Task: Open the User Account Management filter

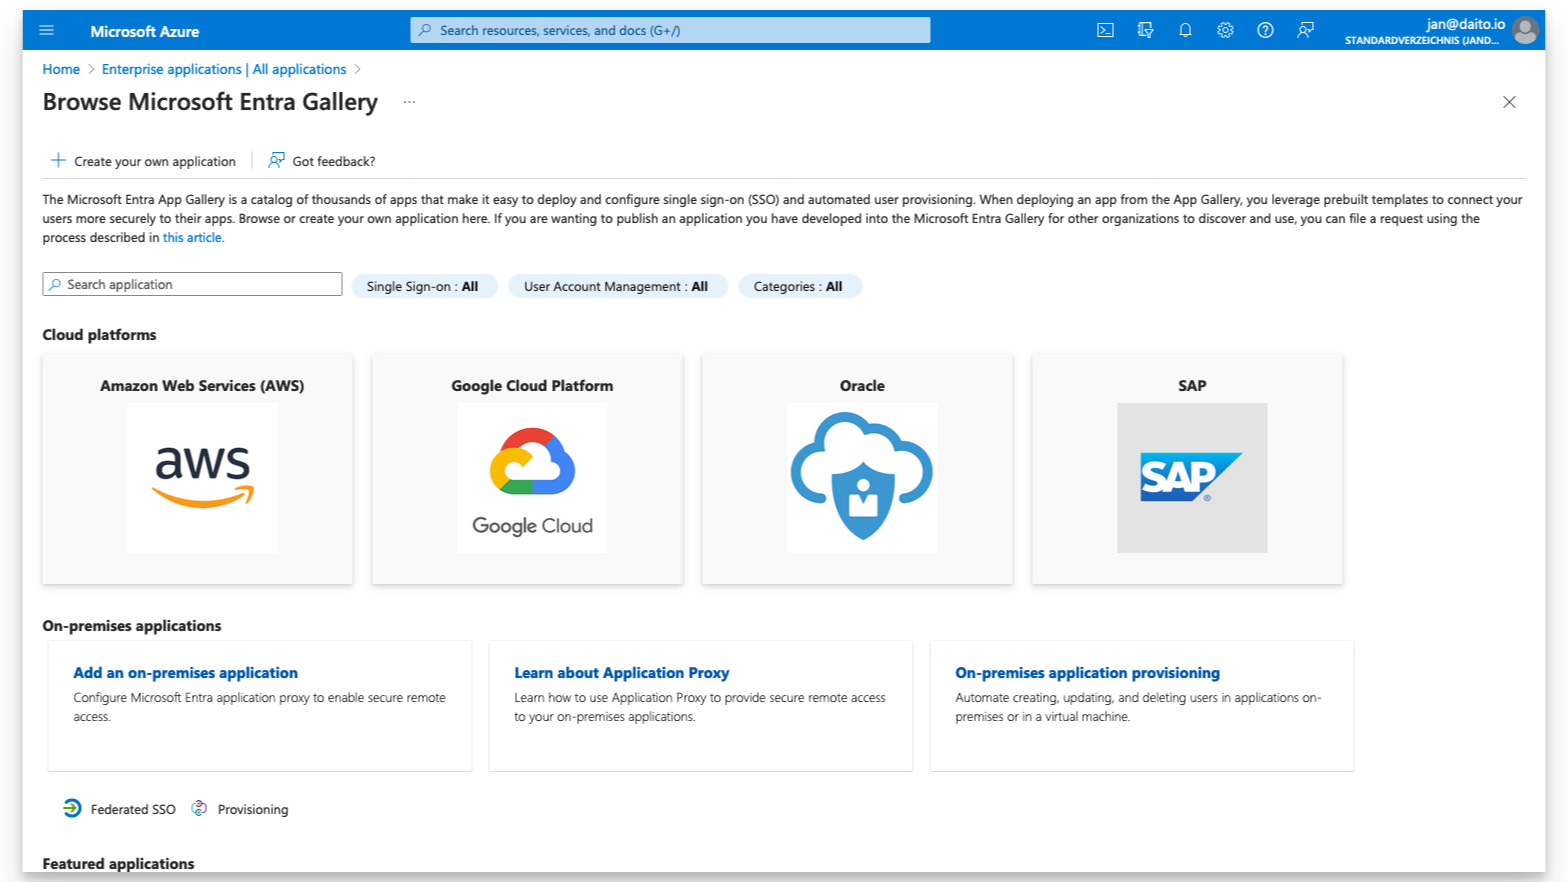Action: point(617,286)
